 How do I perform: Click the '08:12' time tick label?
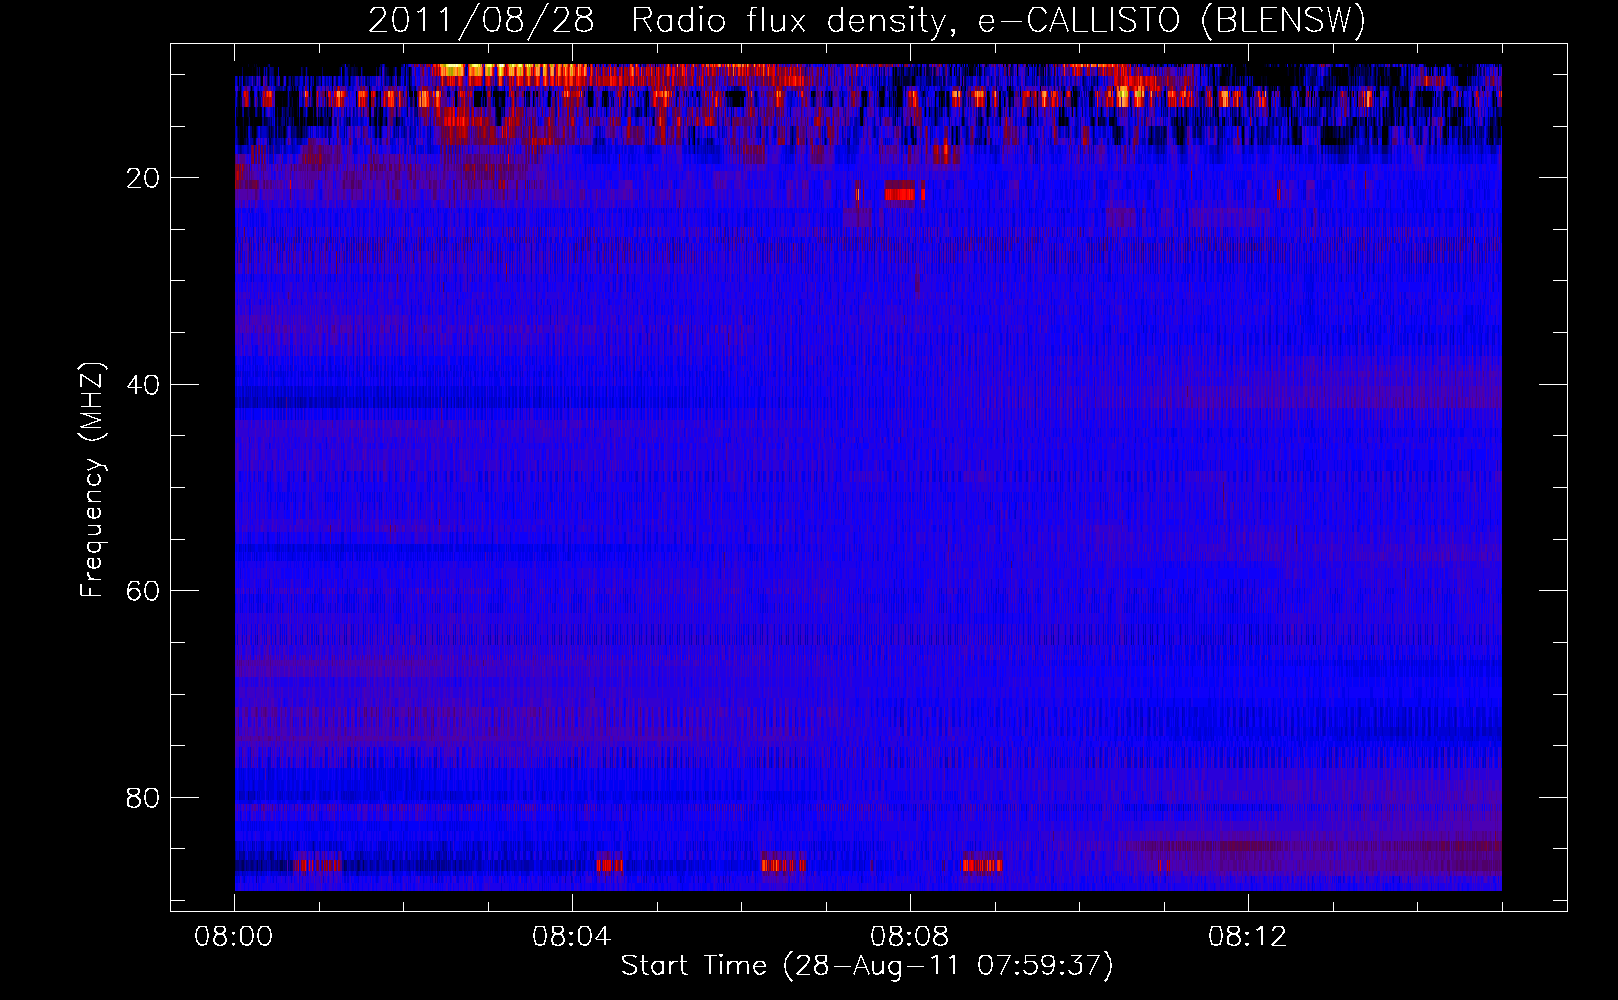(x=1248, y=937)
